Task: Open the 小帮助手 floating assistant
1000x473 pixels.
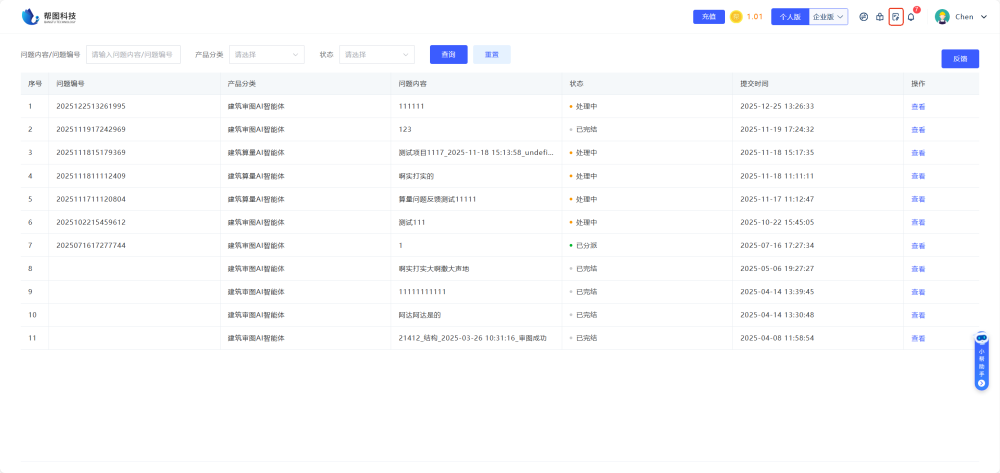Action: (981, 361)
